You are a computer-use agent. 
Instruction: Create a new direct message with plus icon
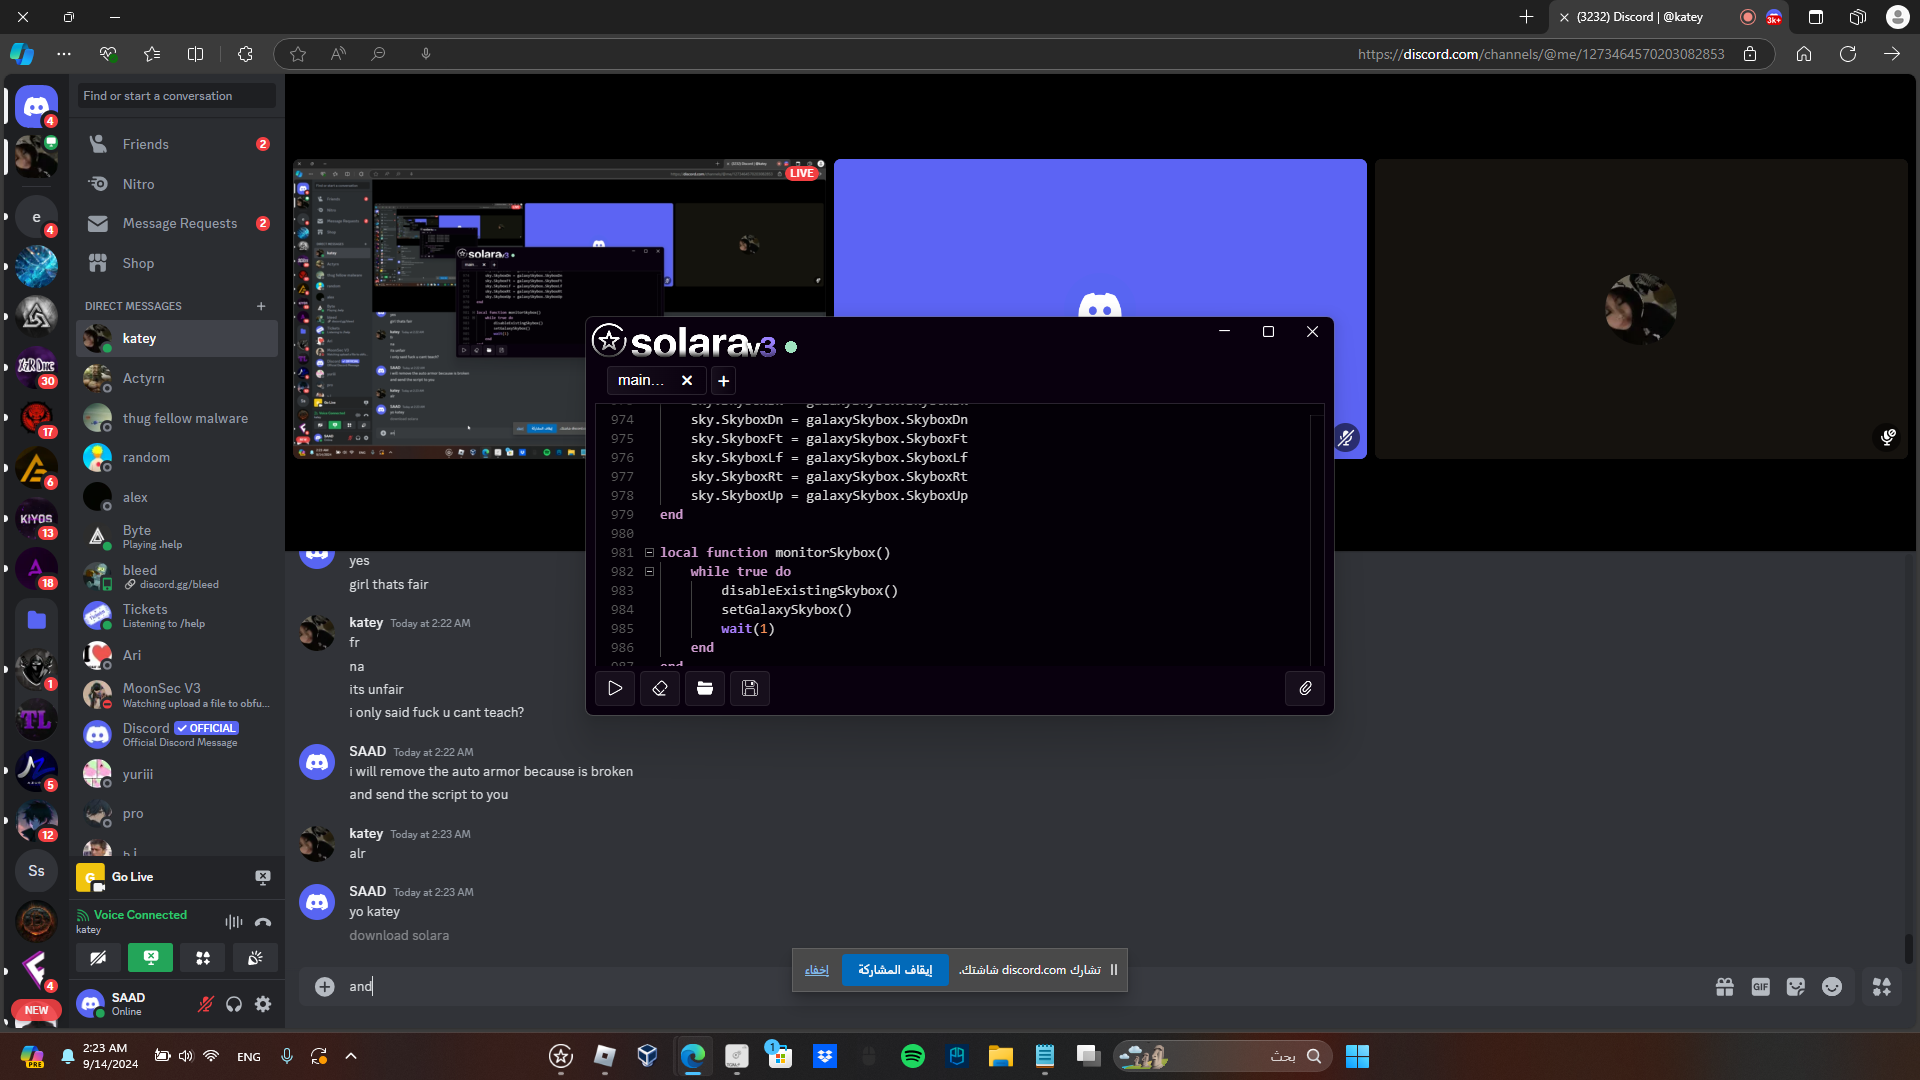point(261,306)
